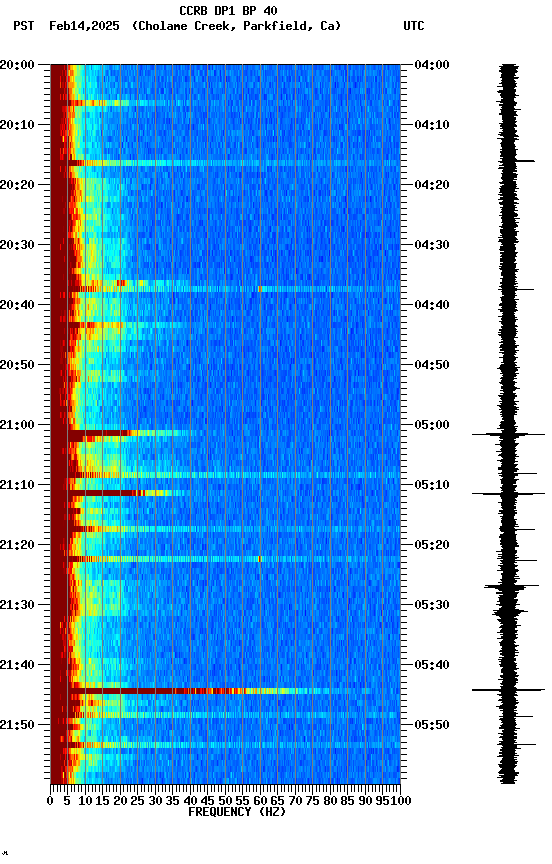
Task: Click the '21:10' PST time label
Action: tap(17, 485)
